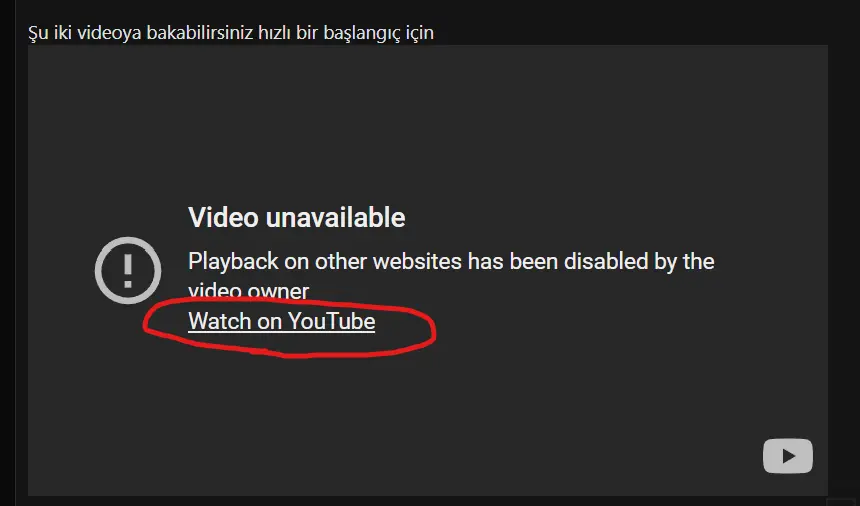
Task: Click the YouTube logo in the embed corner
Action: (x=788, y=456)
